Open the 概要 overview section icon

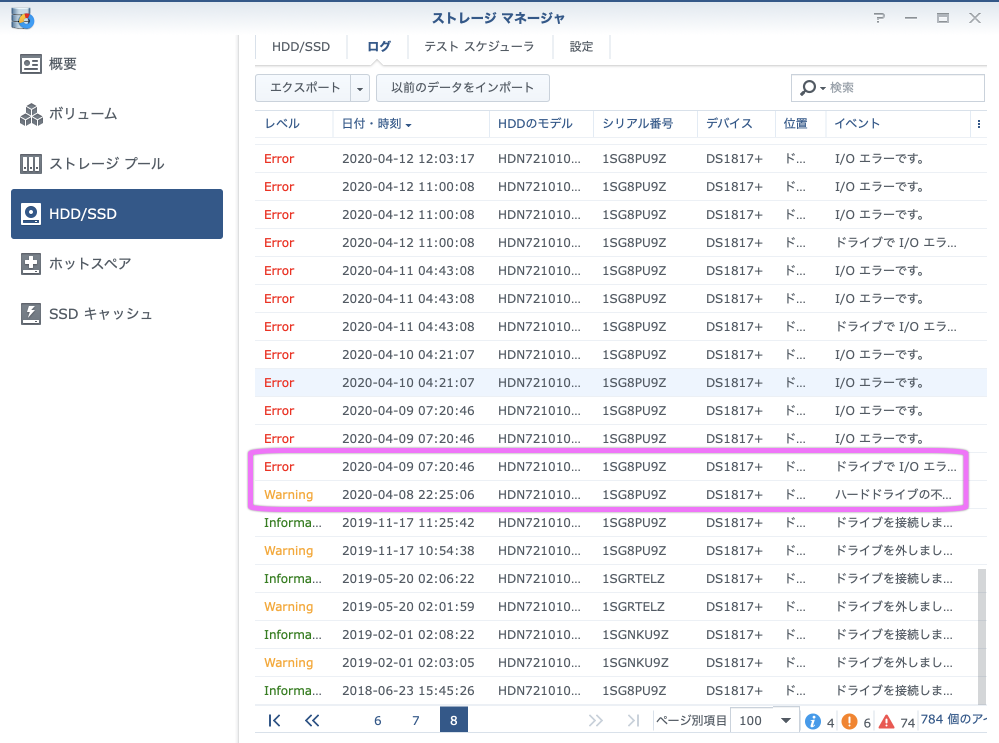31,64
